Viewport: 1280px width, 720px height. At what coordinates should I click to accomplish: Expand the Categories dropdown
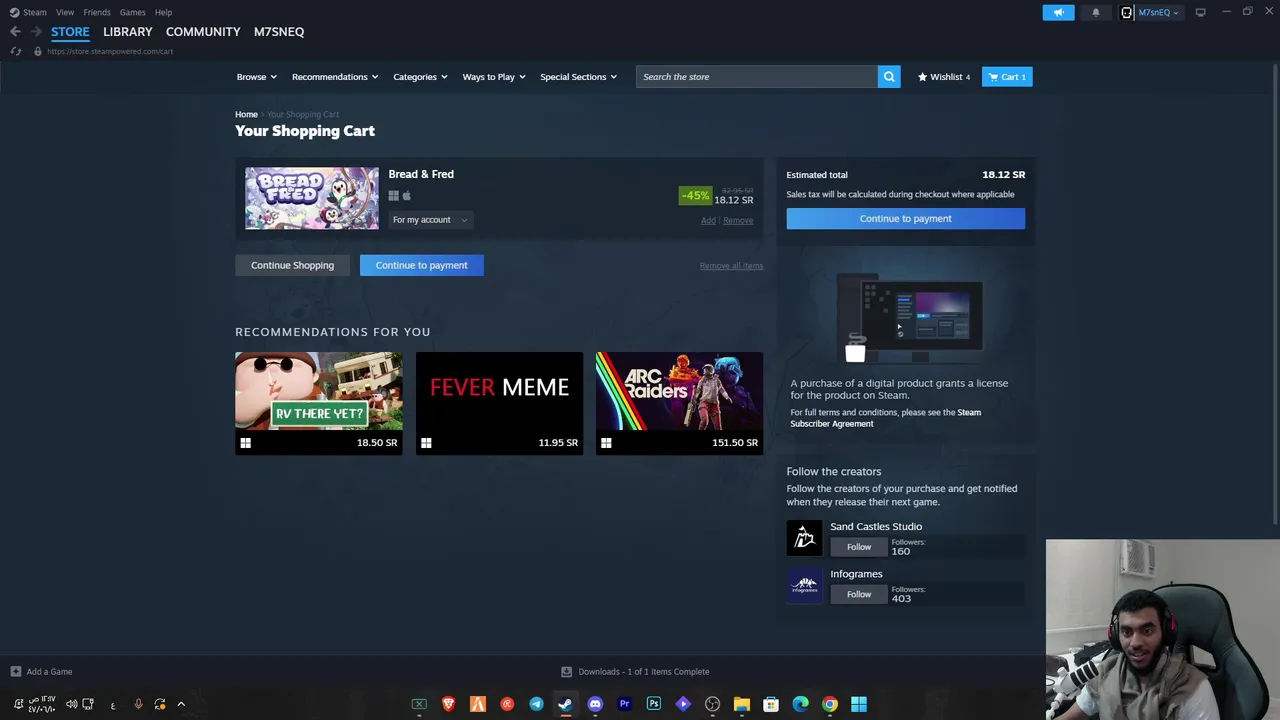coord(420,77)
